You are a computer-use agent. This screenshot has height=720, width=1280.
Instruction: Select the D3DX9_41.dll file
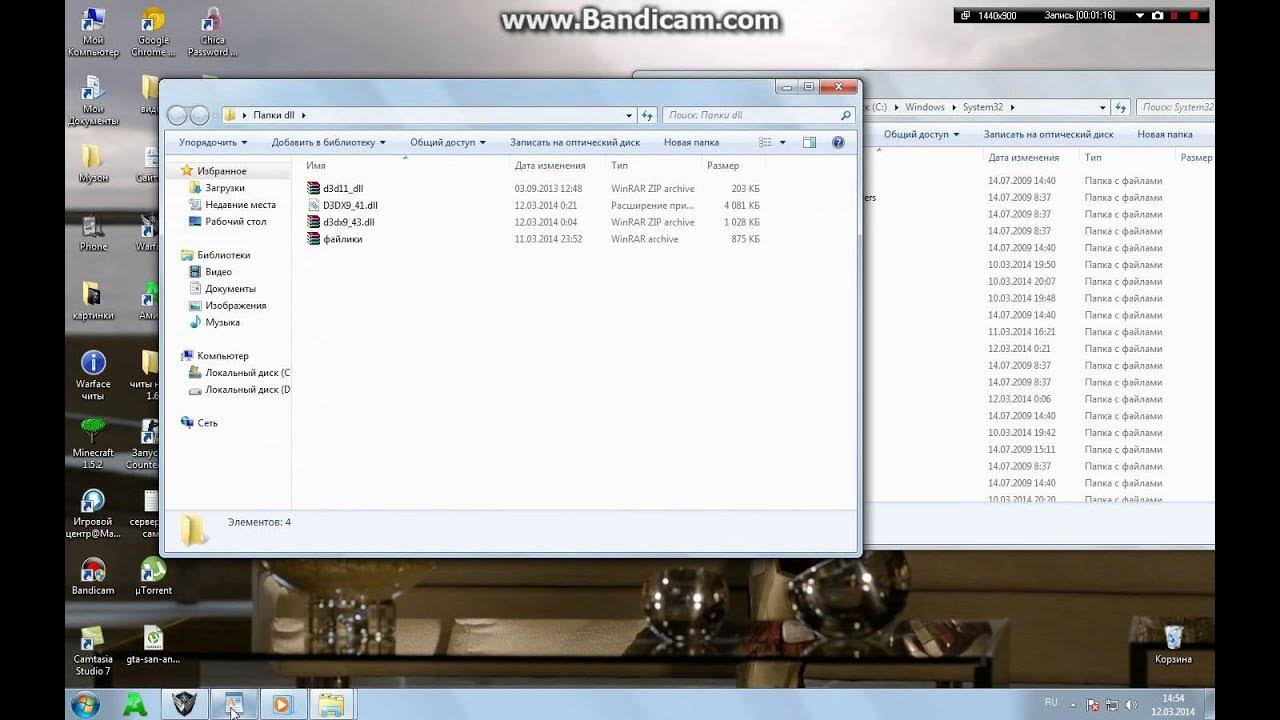coord(342,205)
